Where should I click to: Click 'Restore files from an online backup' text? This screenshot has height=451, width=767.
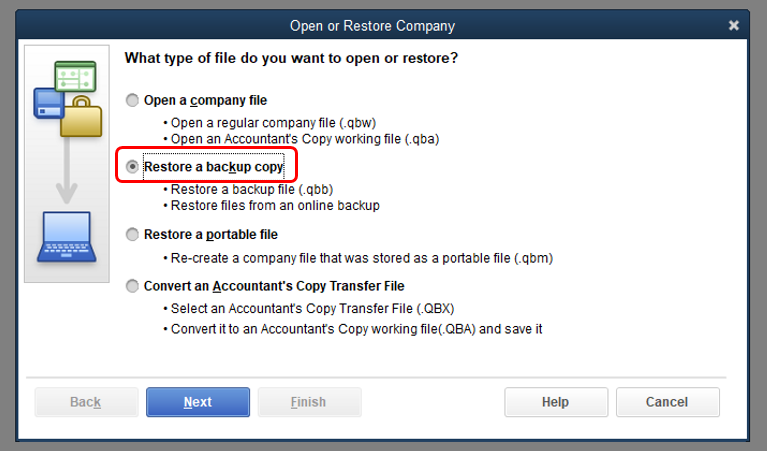(275, 206)
